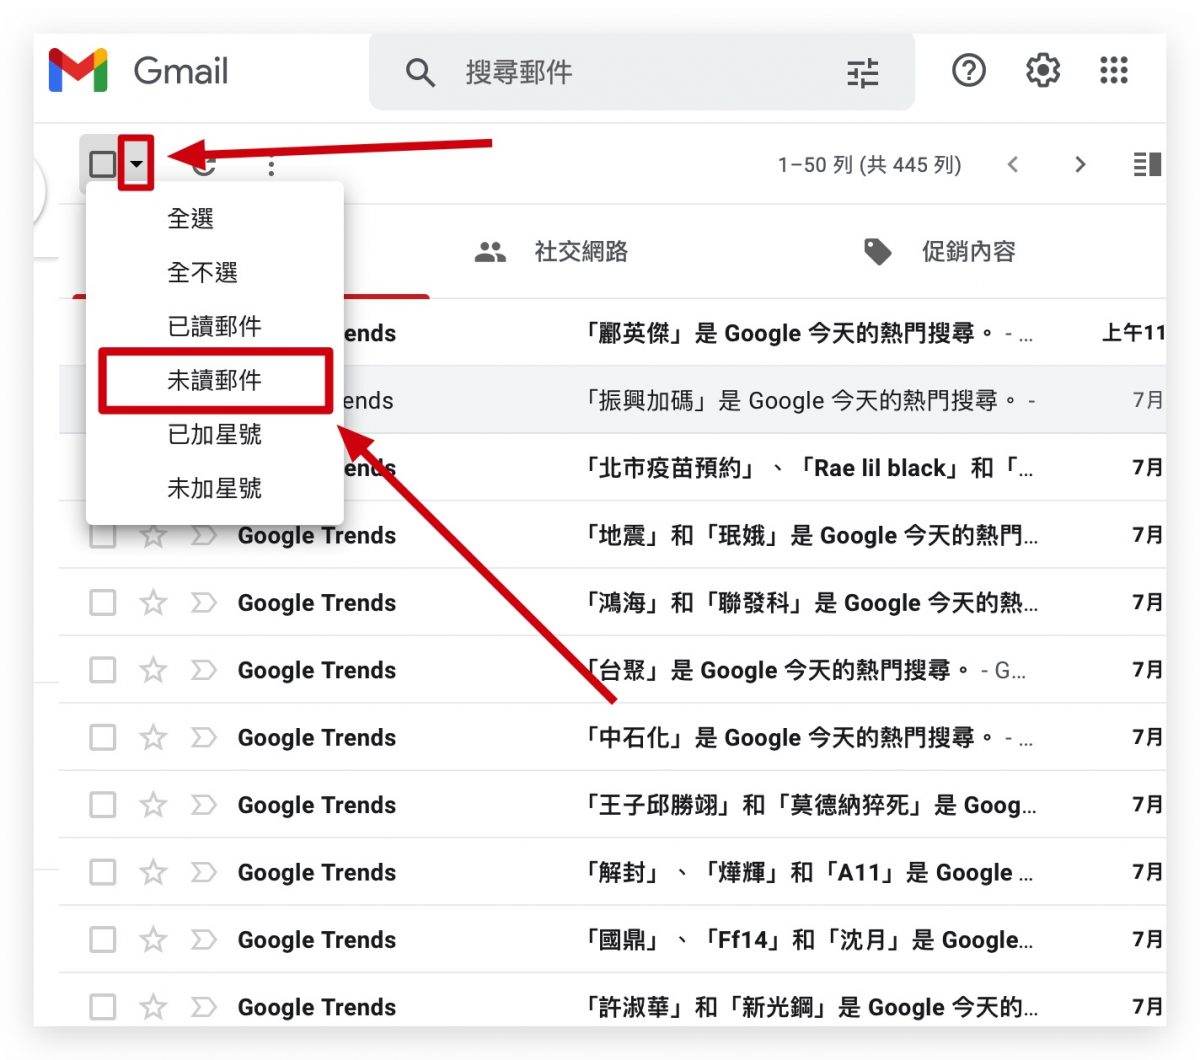Mark the 「中石化」 email as important
Screen dimensions: 1200x1060
pyautogui.click(x=204, y=738)
